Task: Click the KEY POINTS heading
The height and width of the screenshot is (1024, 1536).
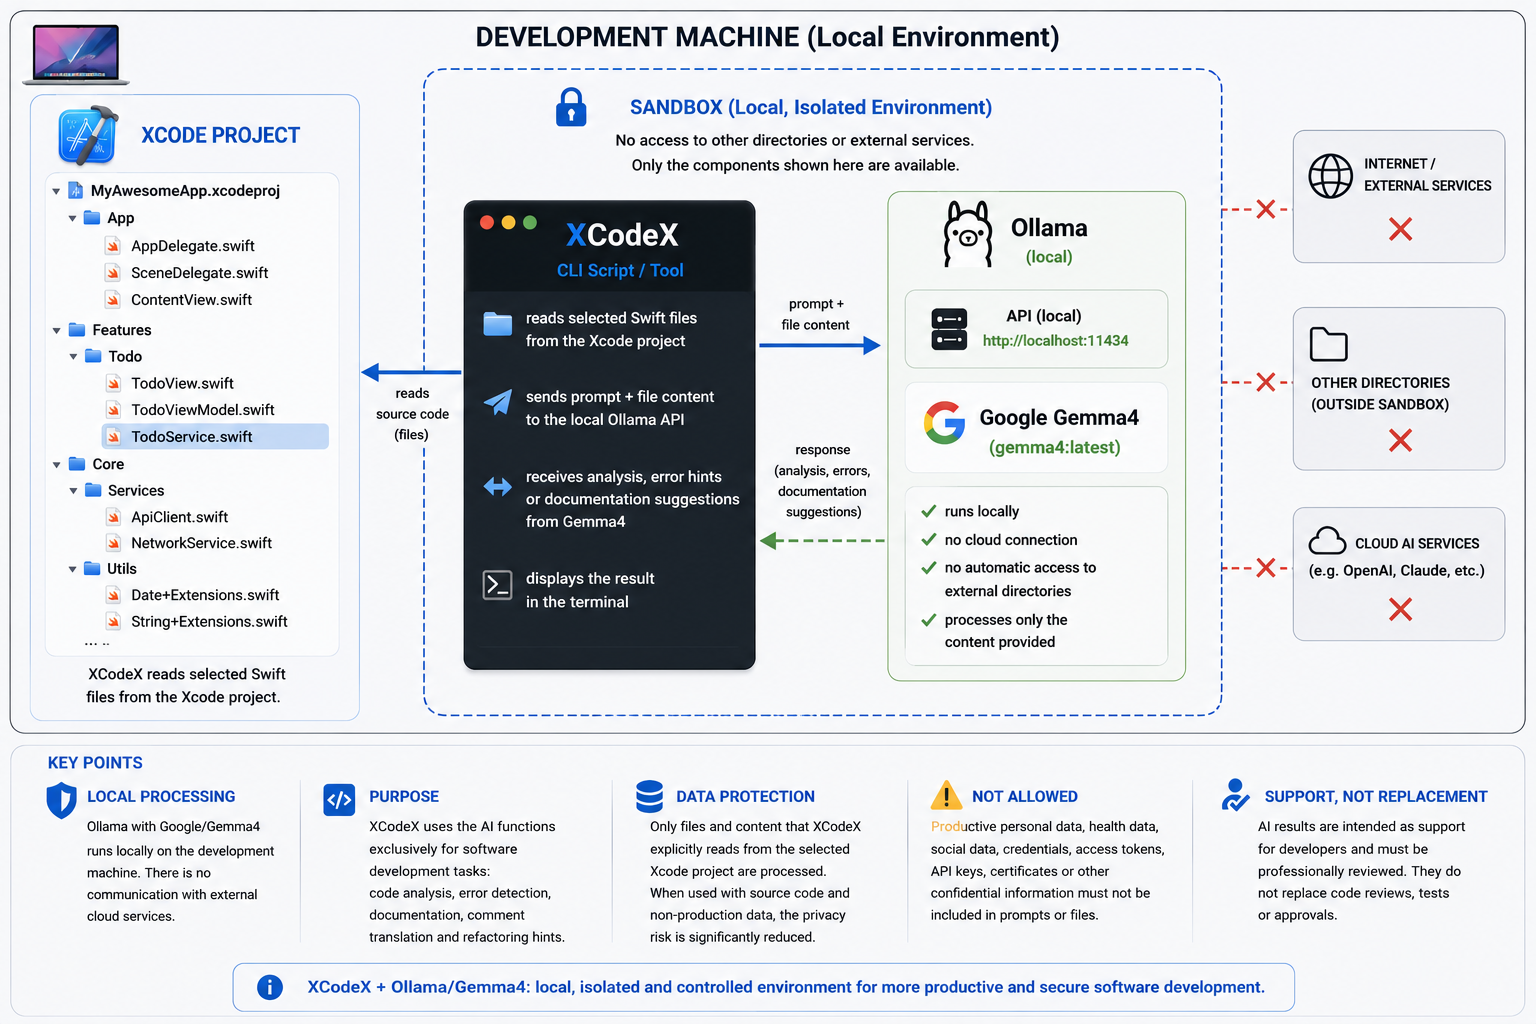Action: (95, 763)
